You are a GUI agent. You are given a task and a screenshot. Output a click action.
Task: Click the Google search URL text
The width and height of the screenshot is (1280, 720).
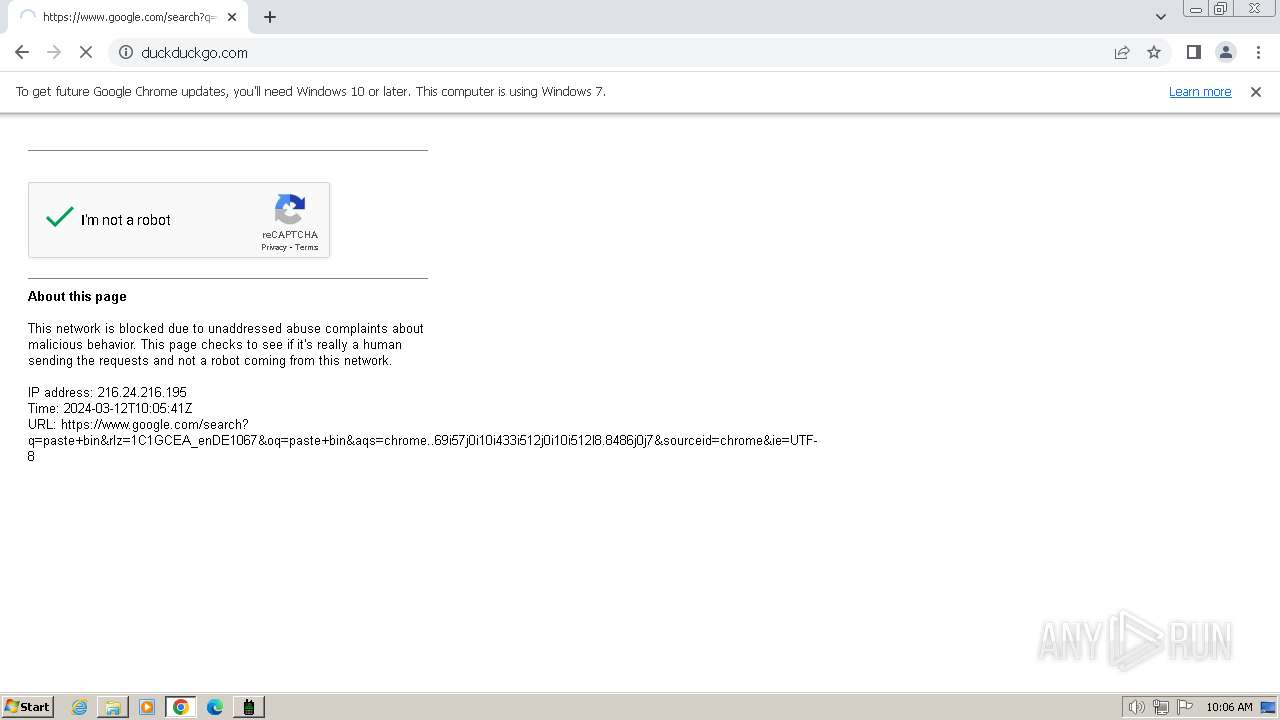[423, 440]
